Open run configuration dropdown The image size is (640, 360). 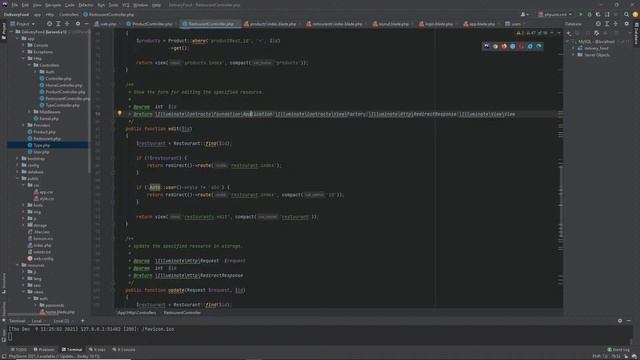pyautogui.click(x=554, y=14)
